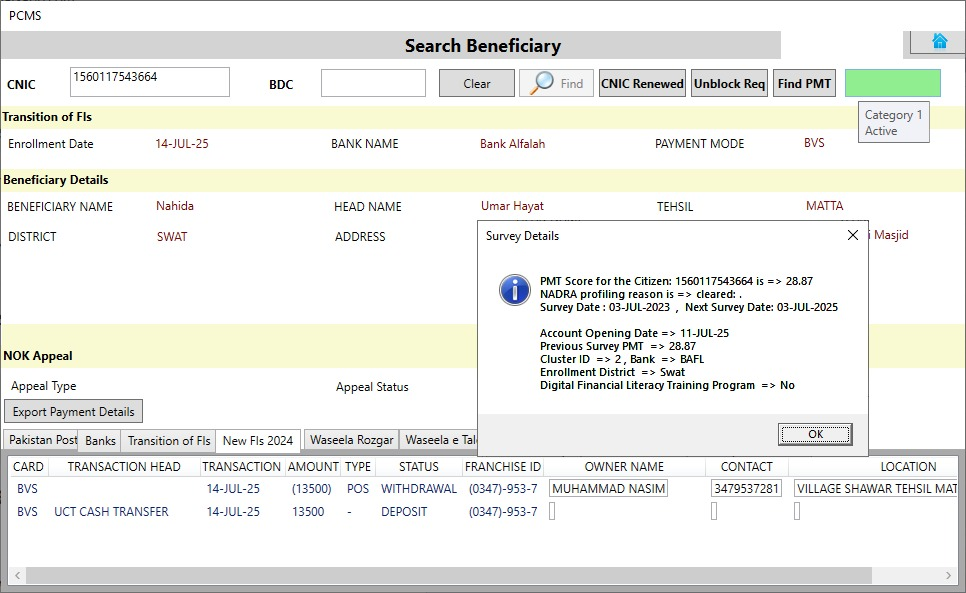Open the Banks tab
The width and height of the screenshot is (966, 593).
point(100,440)
